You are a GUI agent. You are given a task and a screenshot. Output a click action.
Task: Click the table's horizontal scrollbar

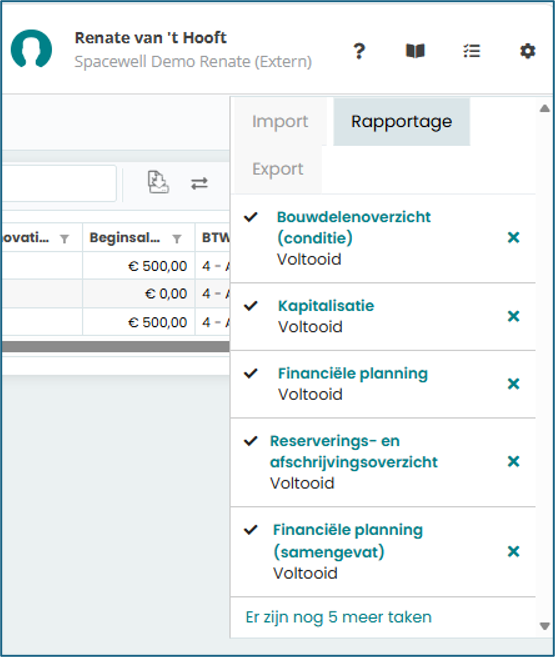pyautogui.click(x=116, y=346)
